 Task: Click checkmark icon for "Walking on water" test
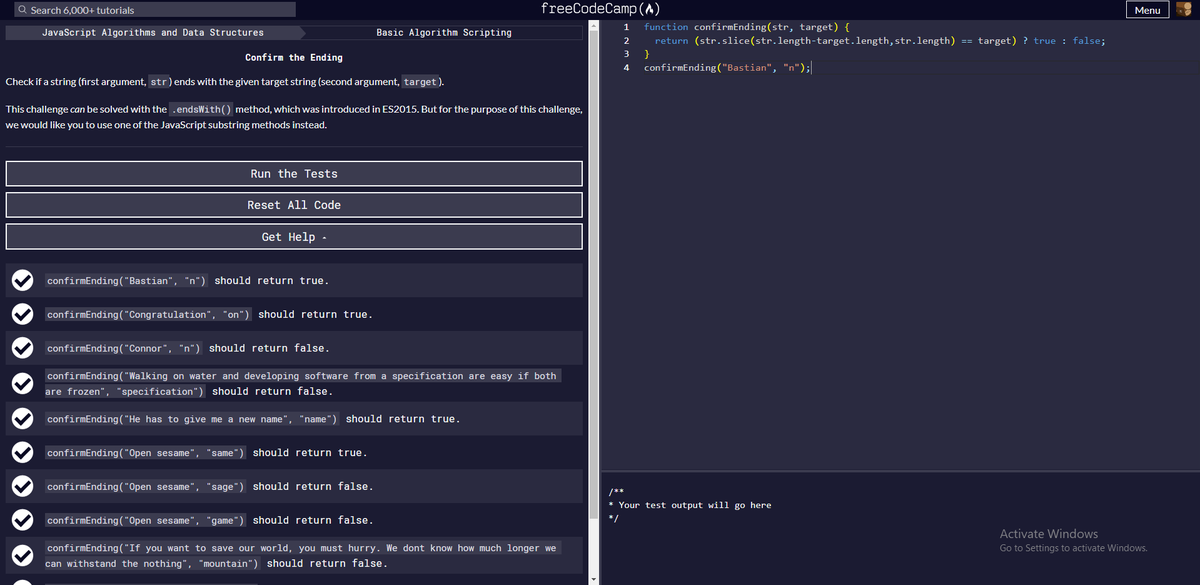(23, 384)
